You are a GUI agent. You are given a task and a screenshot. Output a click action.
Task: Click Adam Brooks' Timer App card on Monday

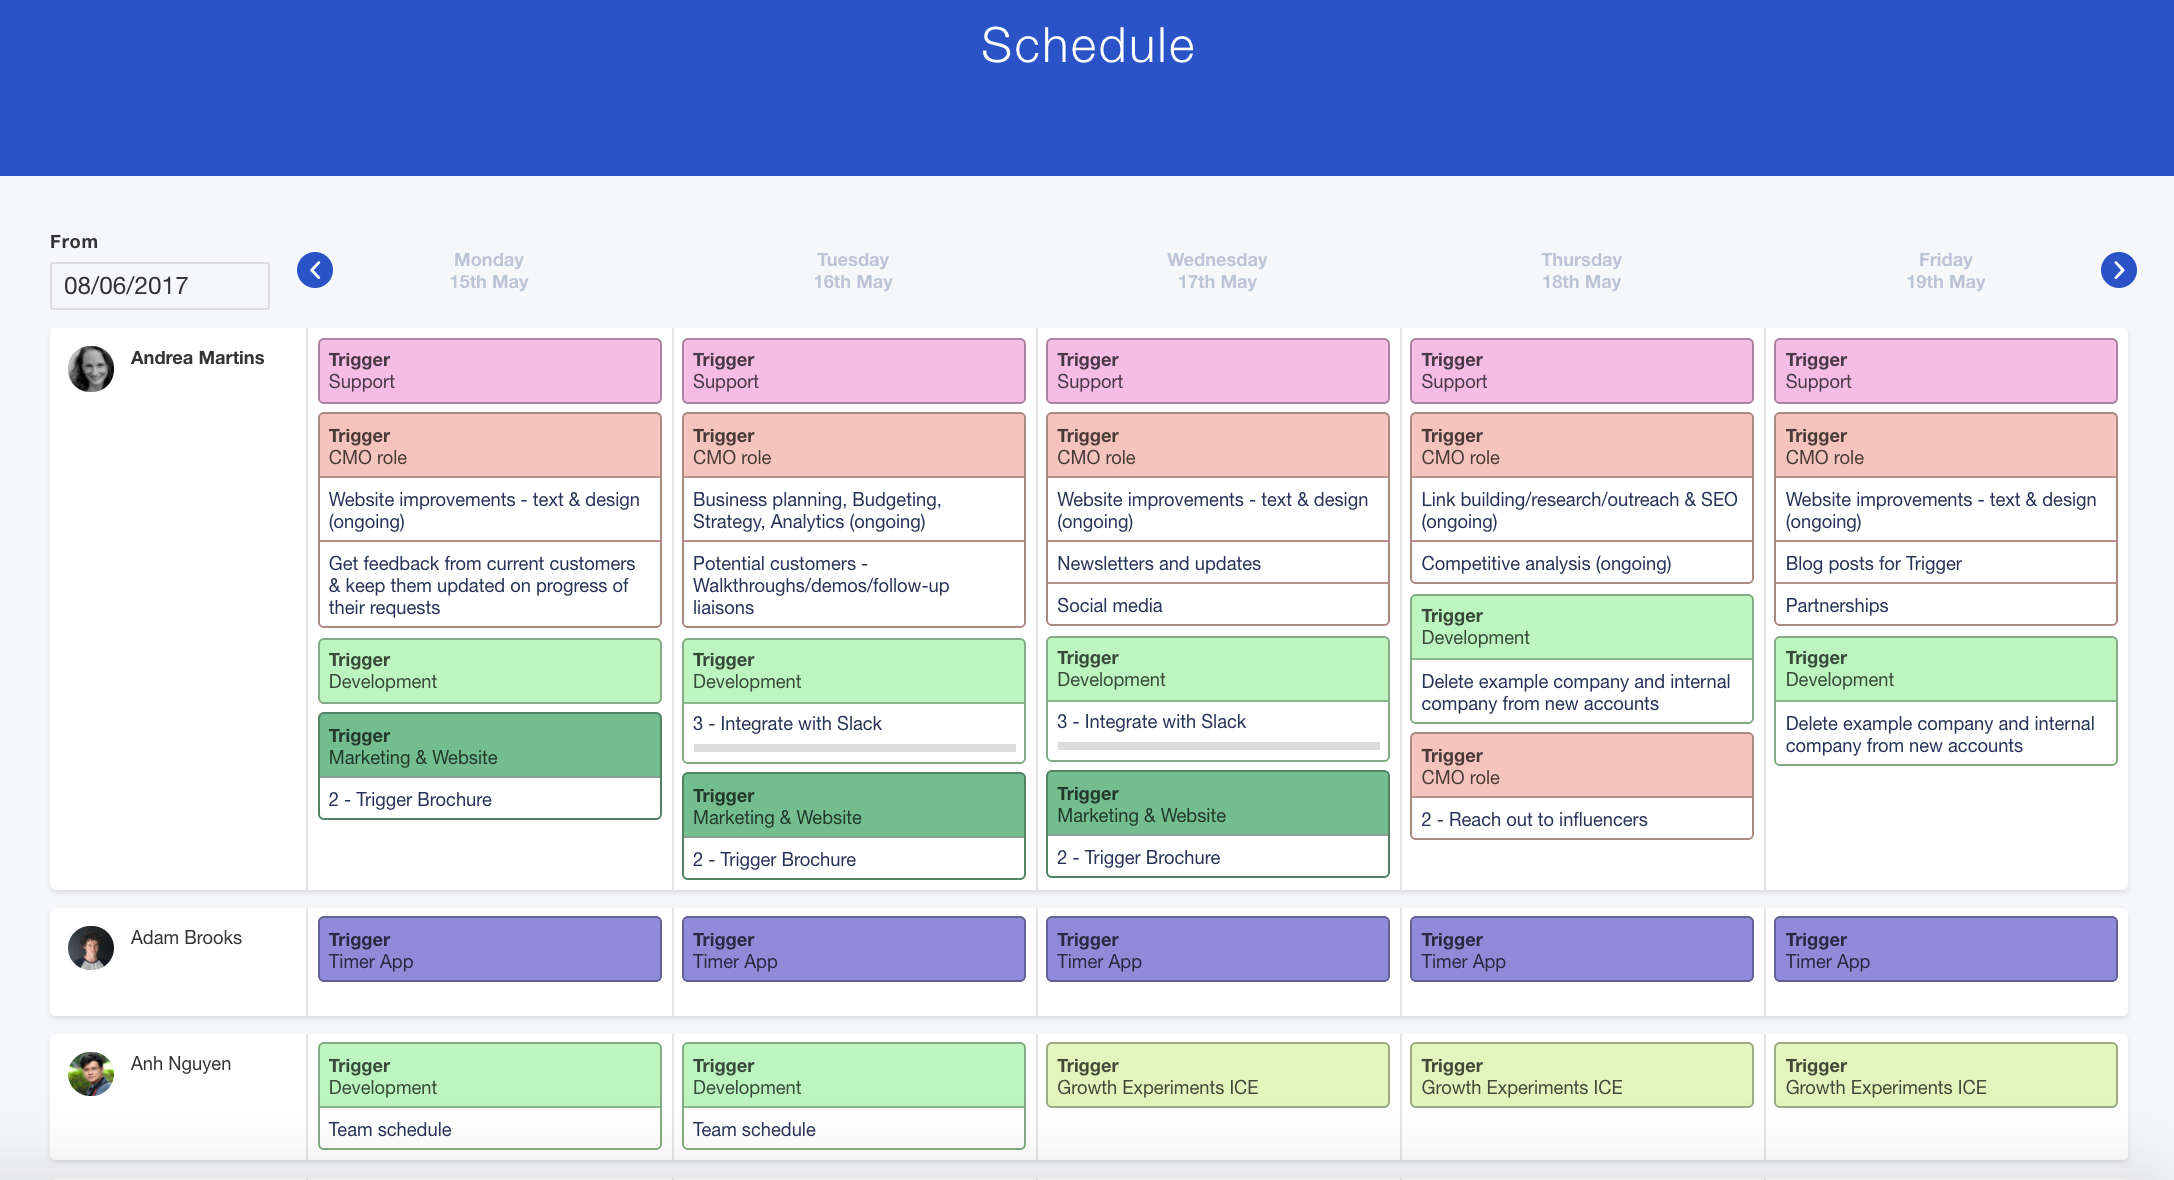click(489, 948)
